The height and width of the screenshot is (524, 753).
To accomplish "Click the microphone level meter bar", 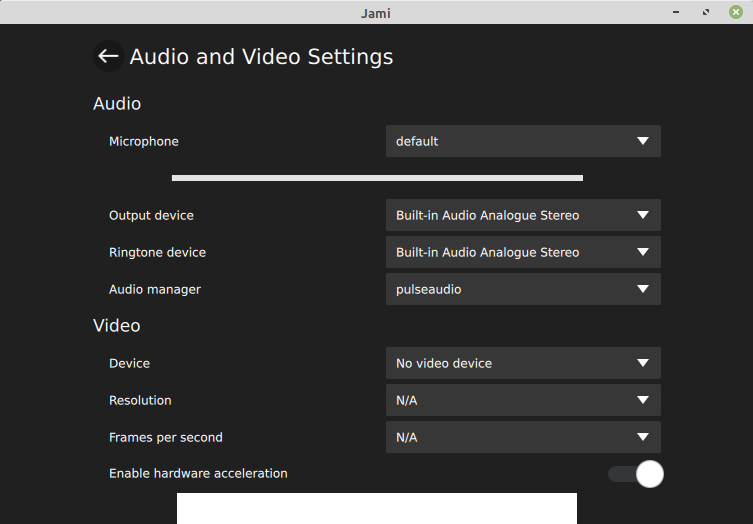I will (377, 178).
